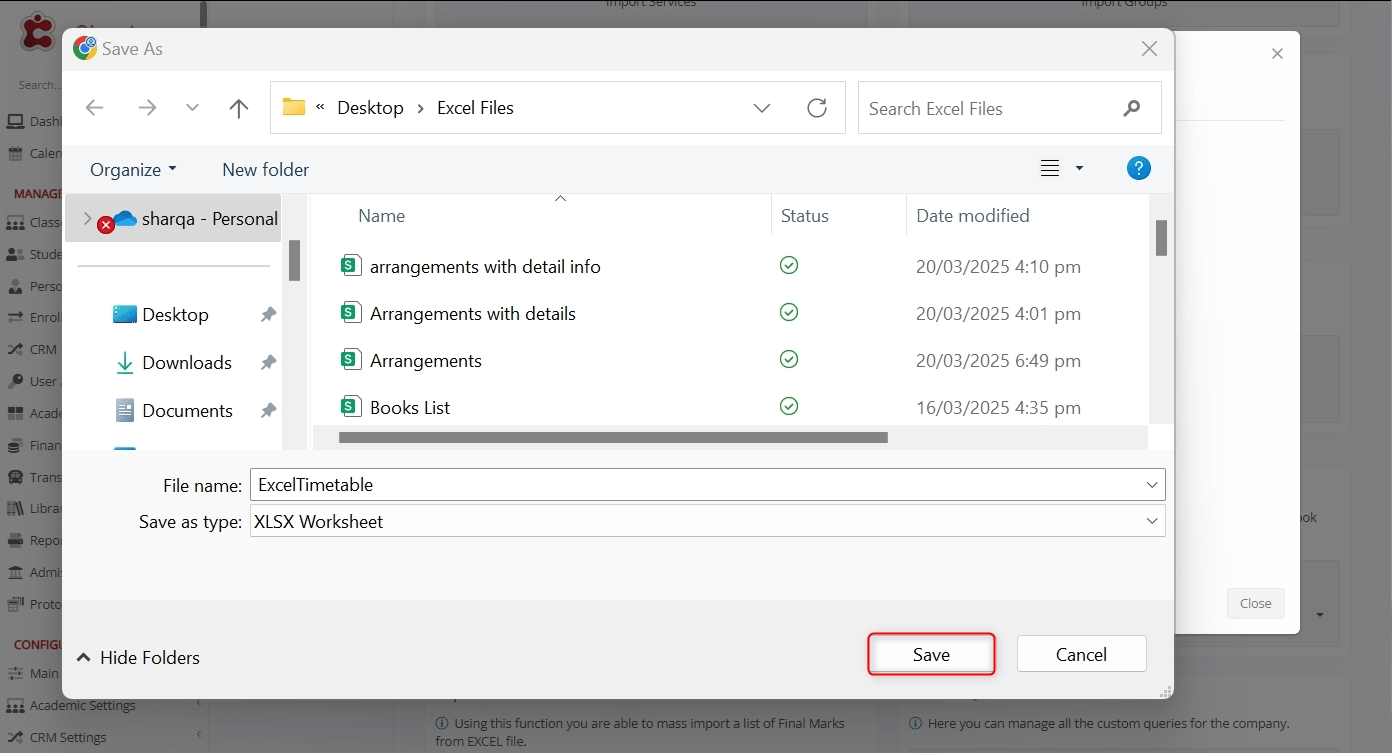Click the File name input field
Viewport: 1392px width, 753px height.
(695, 485)
